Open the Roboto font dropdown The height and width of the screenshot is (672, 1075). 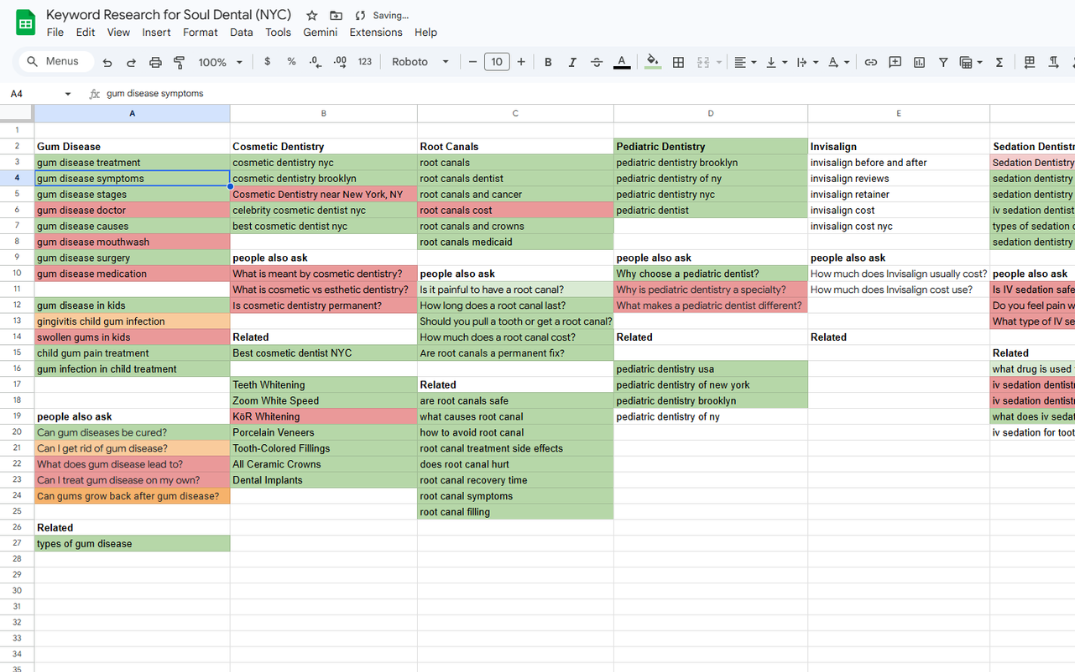tap(420, 62)
